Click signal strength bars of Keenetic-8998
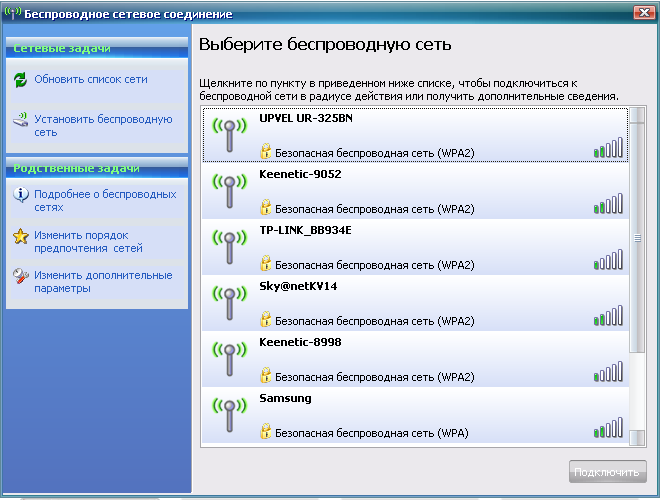 coord(608,371)
